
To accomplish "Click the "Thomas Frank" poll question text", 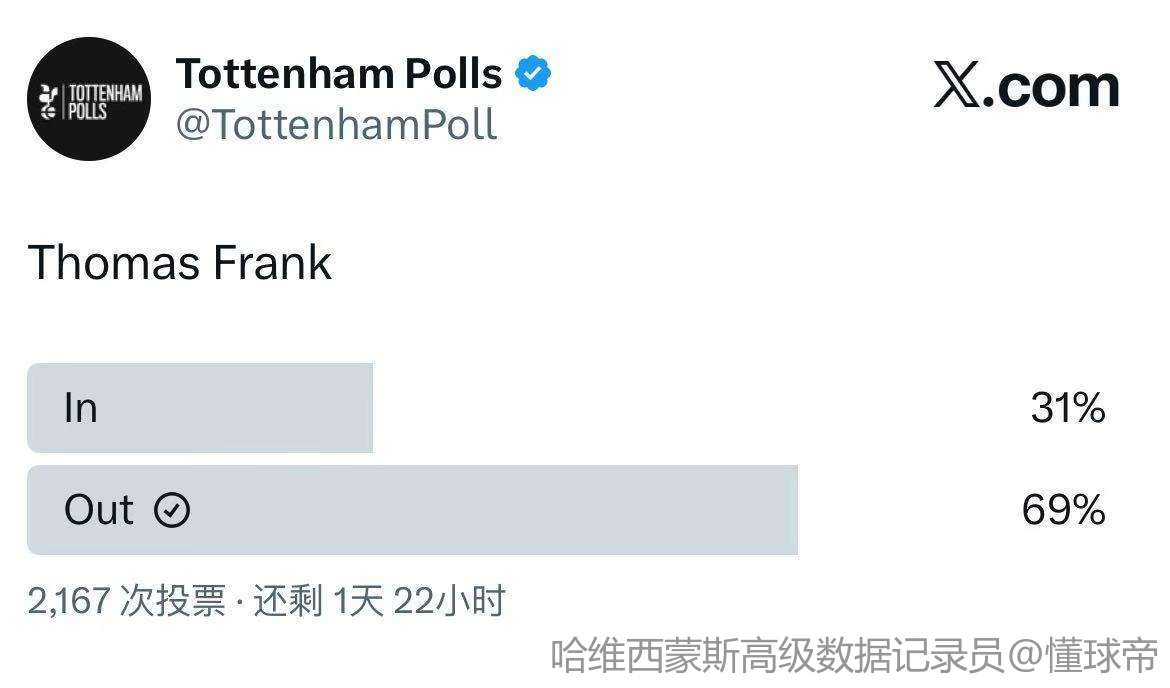I will pos(180,263).
